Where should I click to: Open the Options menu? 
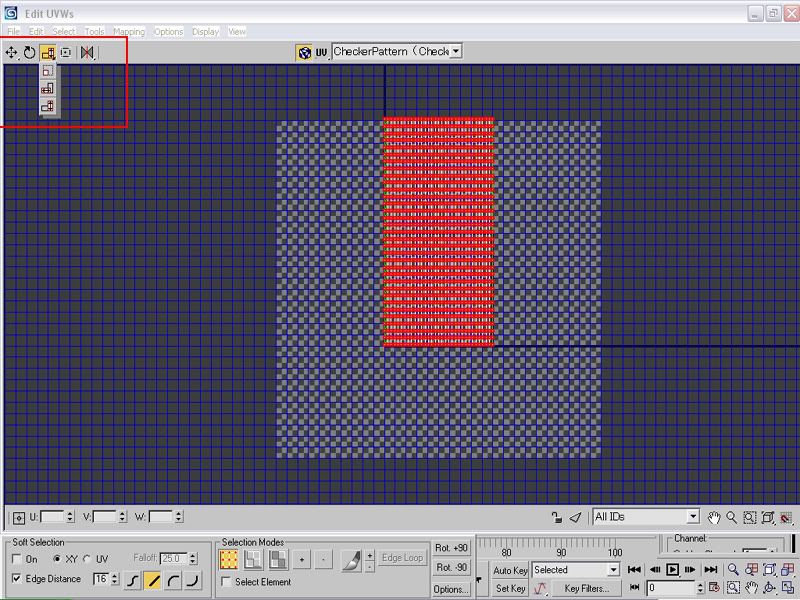[169, 32]
